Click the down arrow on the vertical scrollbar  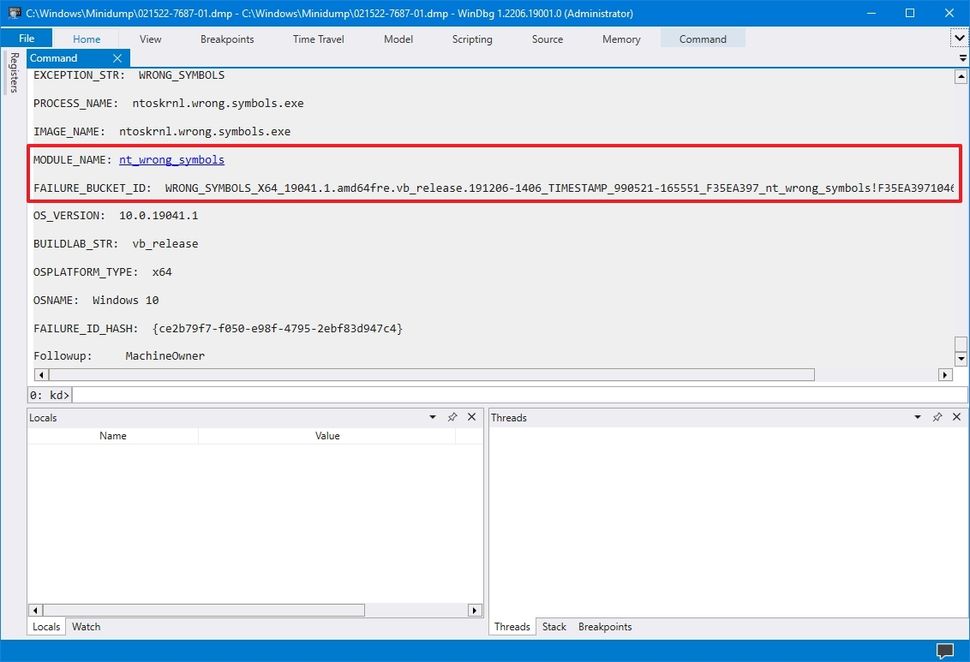(959, 356)
